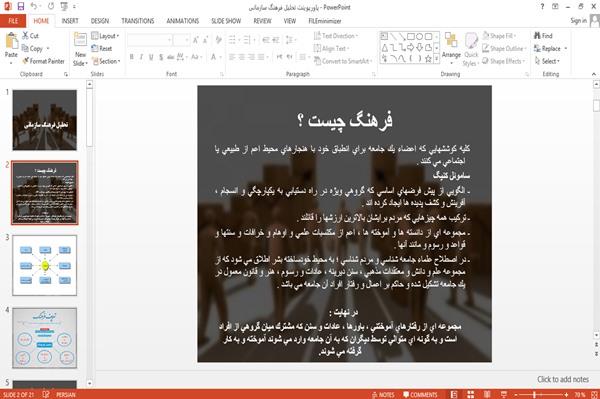This screenshot has height=399, width=600.
Task: Click the Save icon in quick access toolbar
Action: point(21,7)
